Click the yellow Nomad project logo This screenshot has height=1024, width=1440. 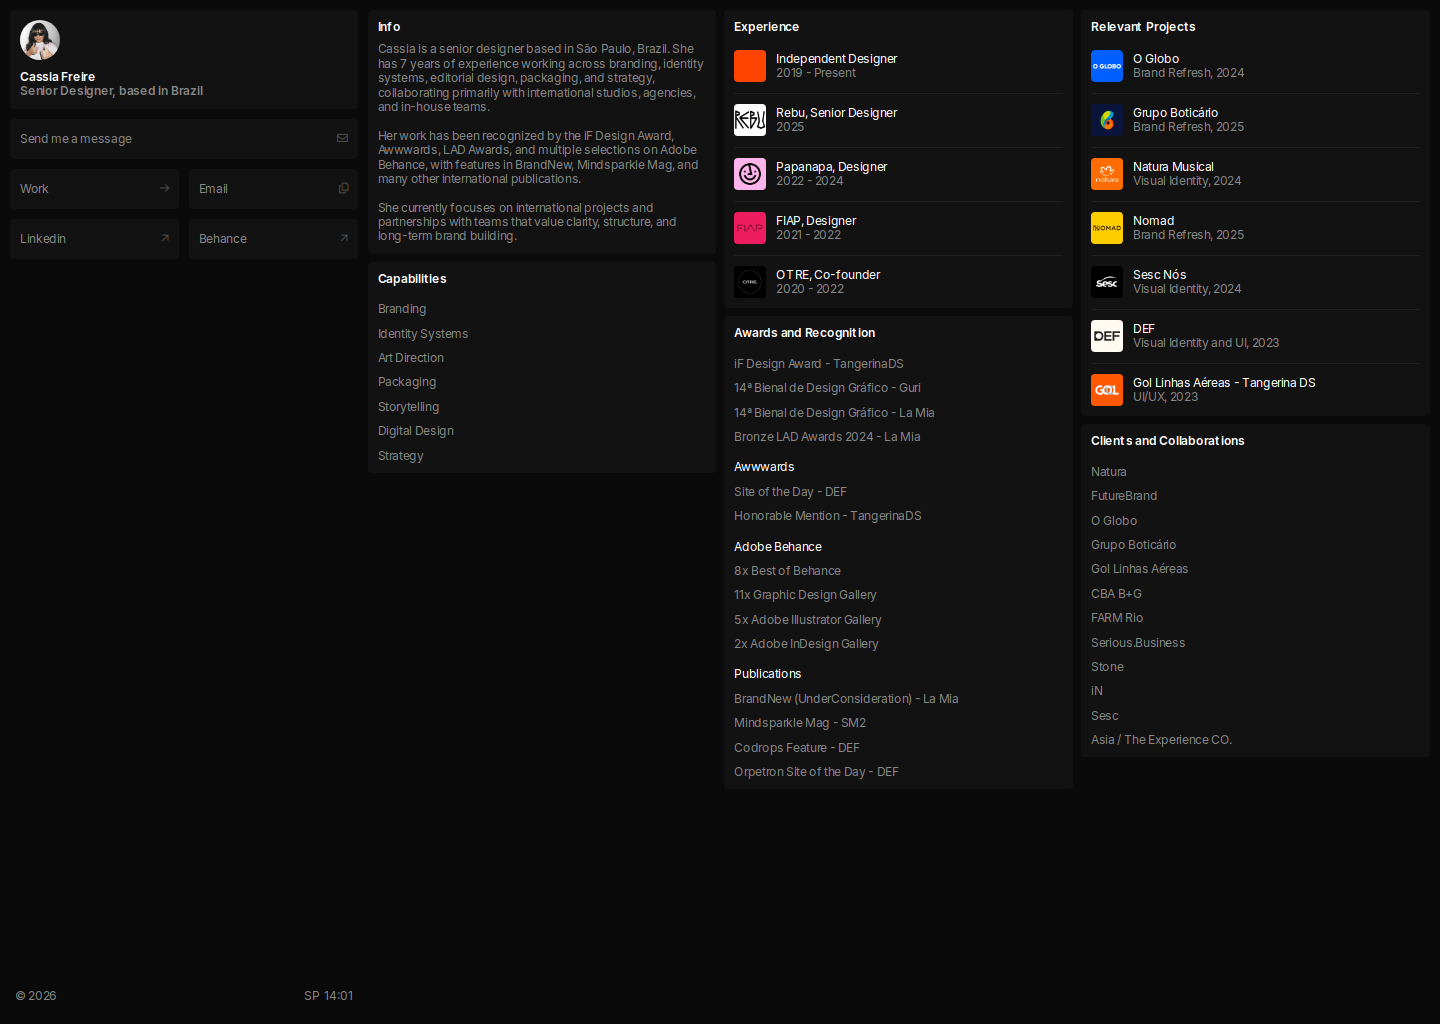(x=1106, y=228)
